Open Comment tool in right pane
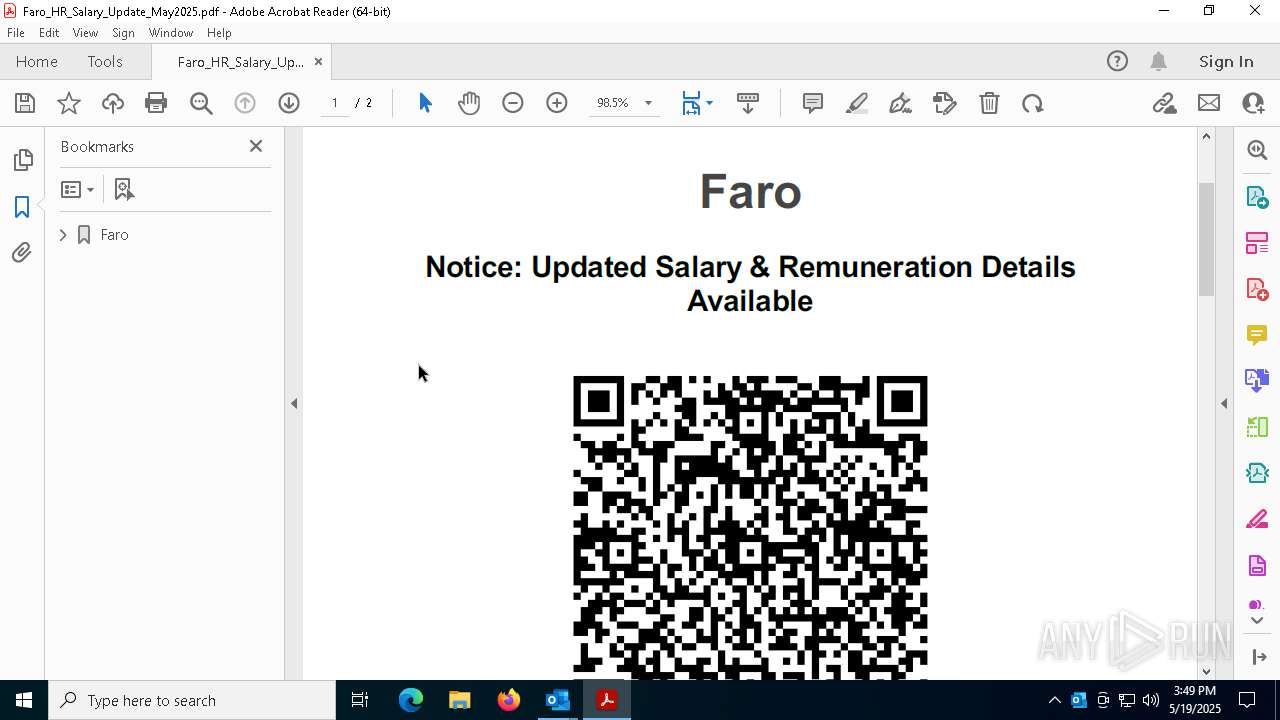The height and width of the screenshot is (720, 1280). click(x=1257, y=334)
